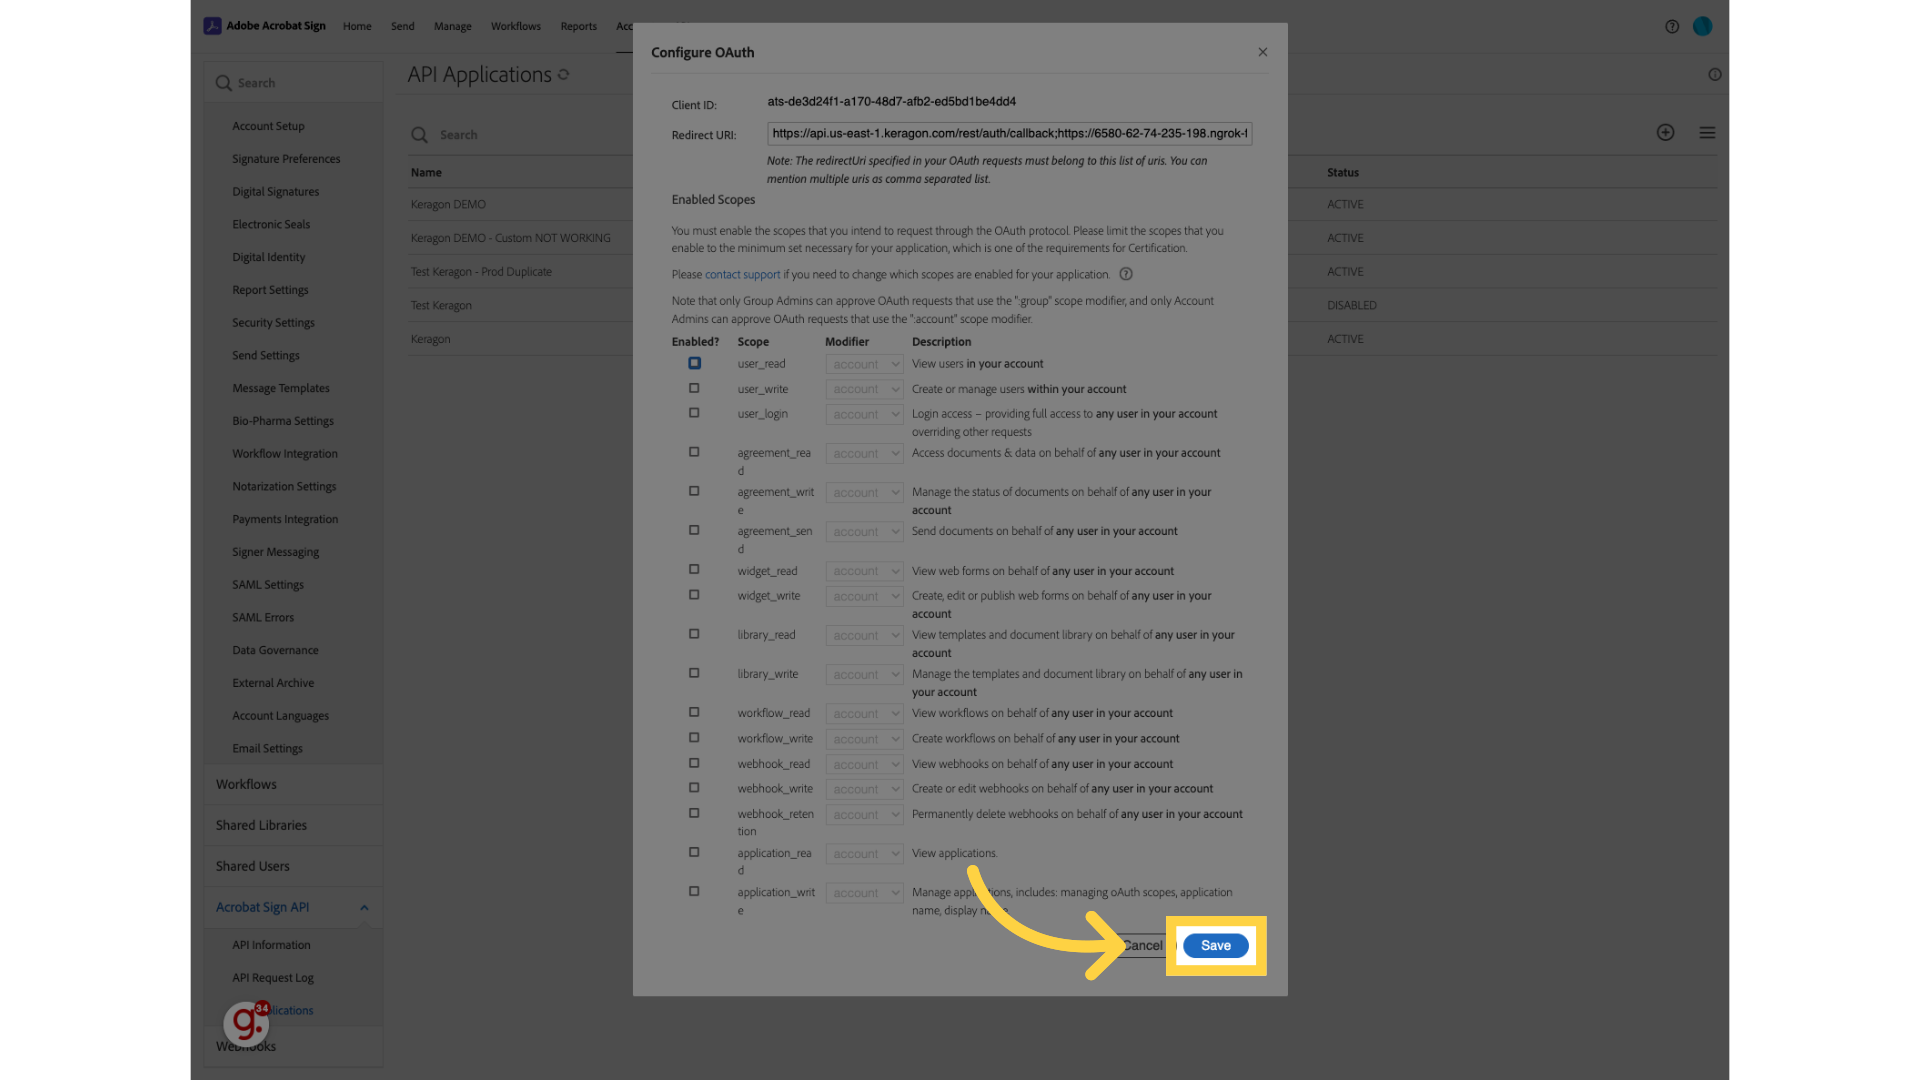Enable the user_read scope checkbox
1920x1080 pixels.
coord(694,363)
